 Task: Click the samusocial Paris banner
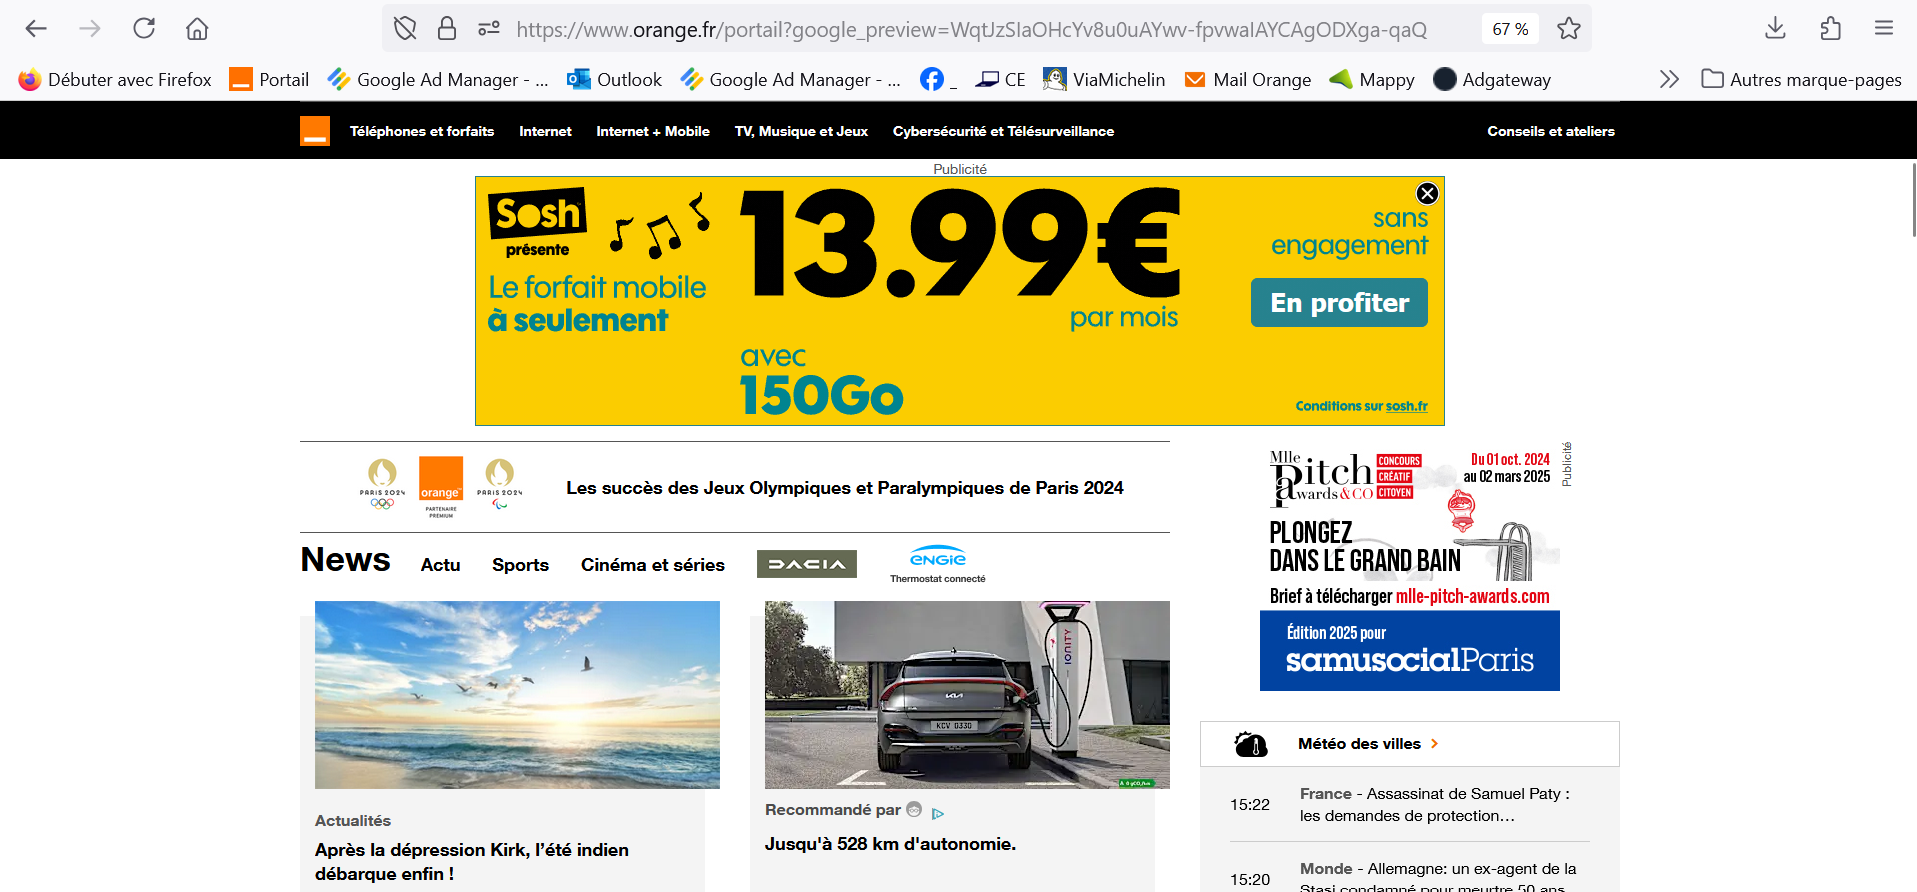click(1410, 651)
